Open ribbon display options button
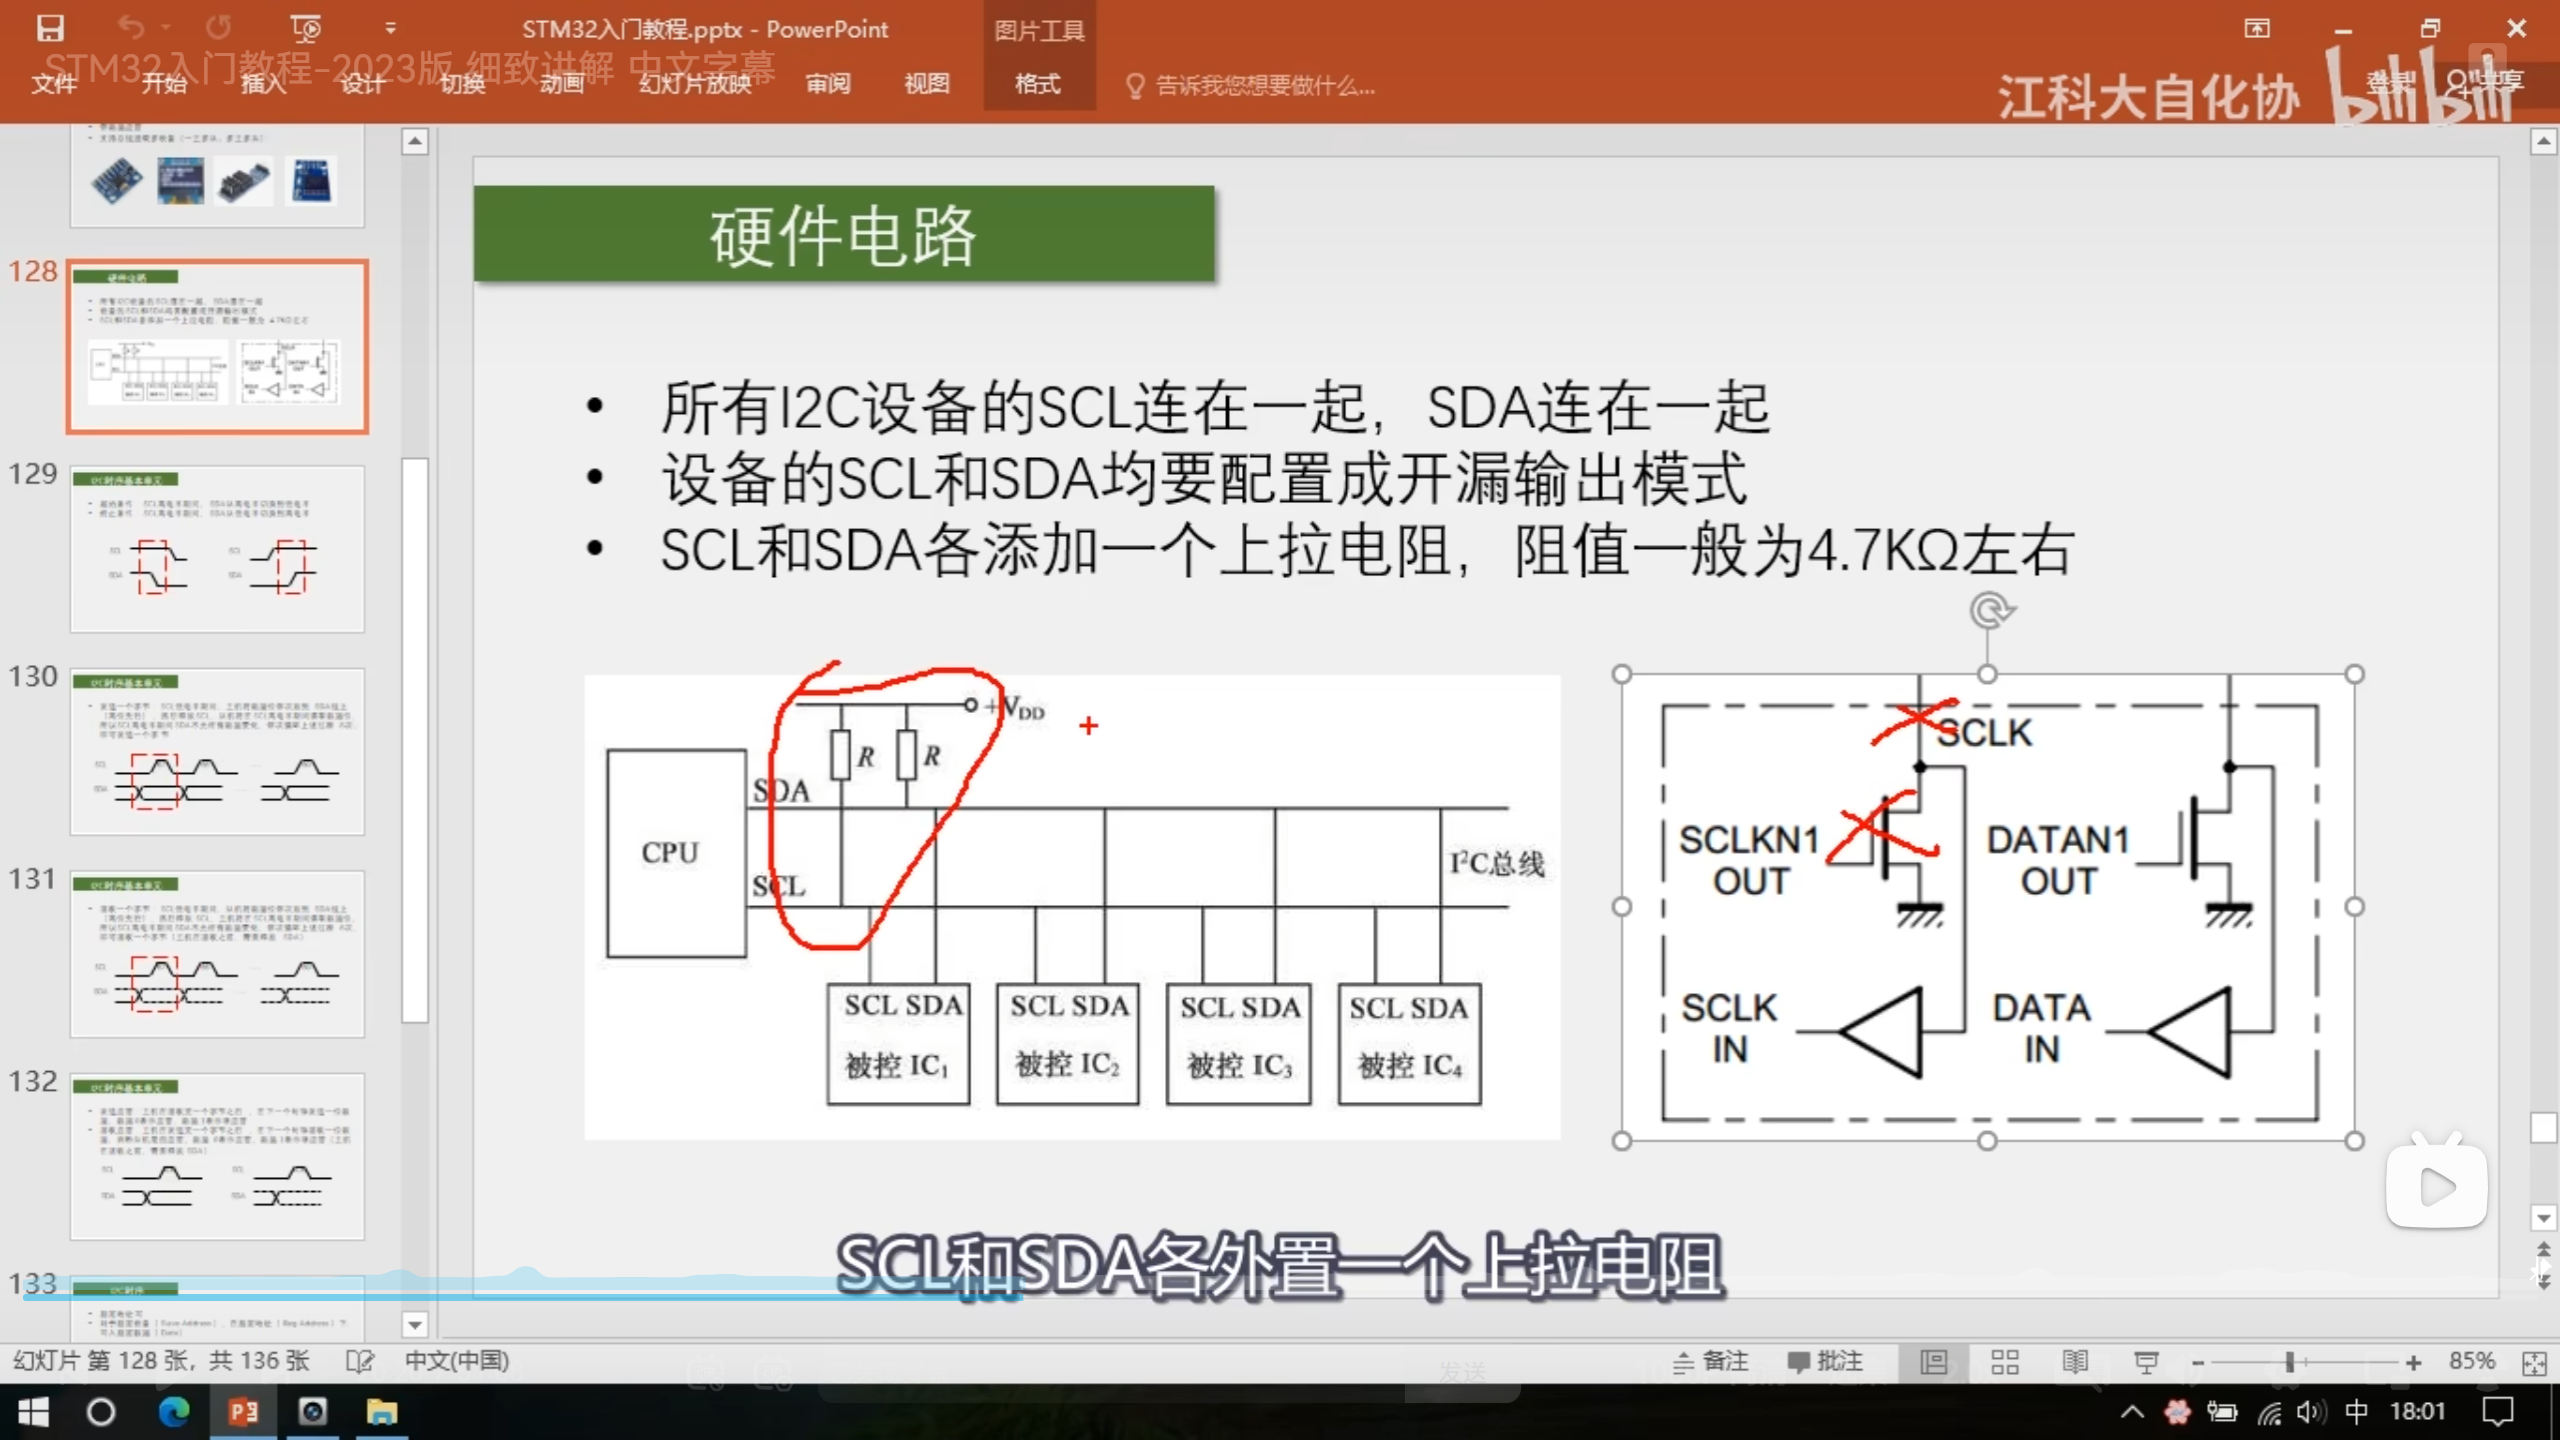The width and height of the screenshot is (2560, 1440). coord(2257,28)
